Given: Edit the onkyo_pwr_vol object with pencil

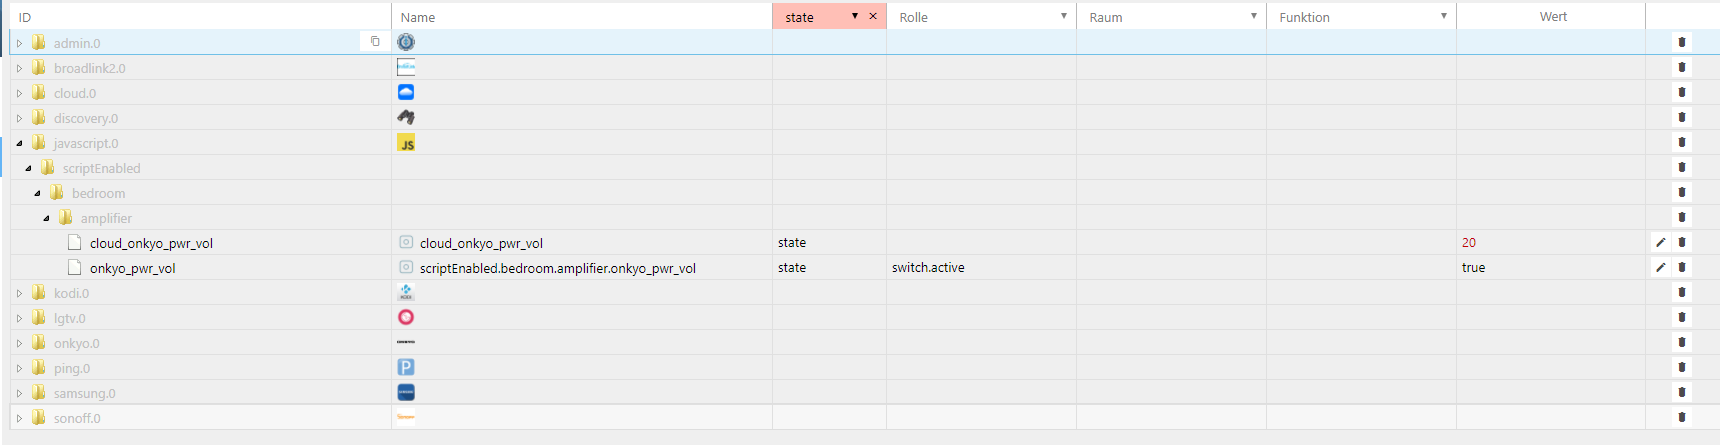Looking at the screenshot, I should click(1660, 267).
